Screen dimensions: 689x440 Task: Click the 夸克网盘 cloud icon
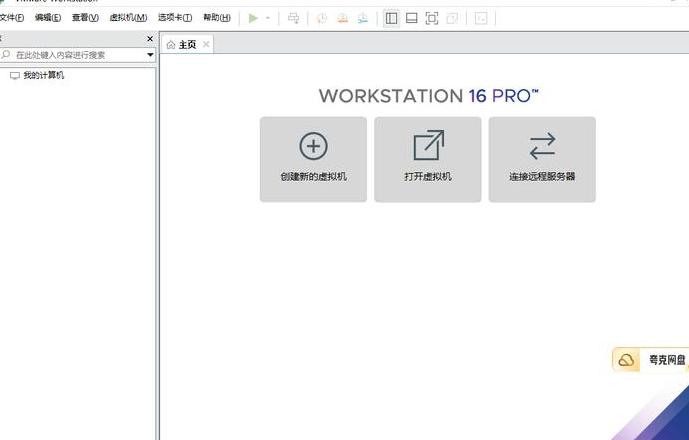tap(626, 360)
